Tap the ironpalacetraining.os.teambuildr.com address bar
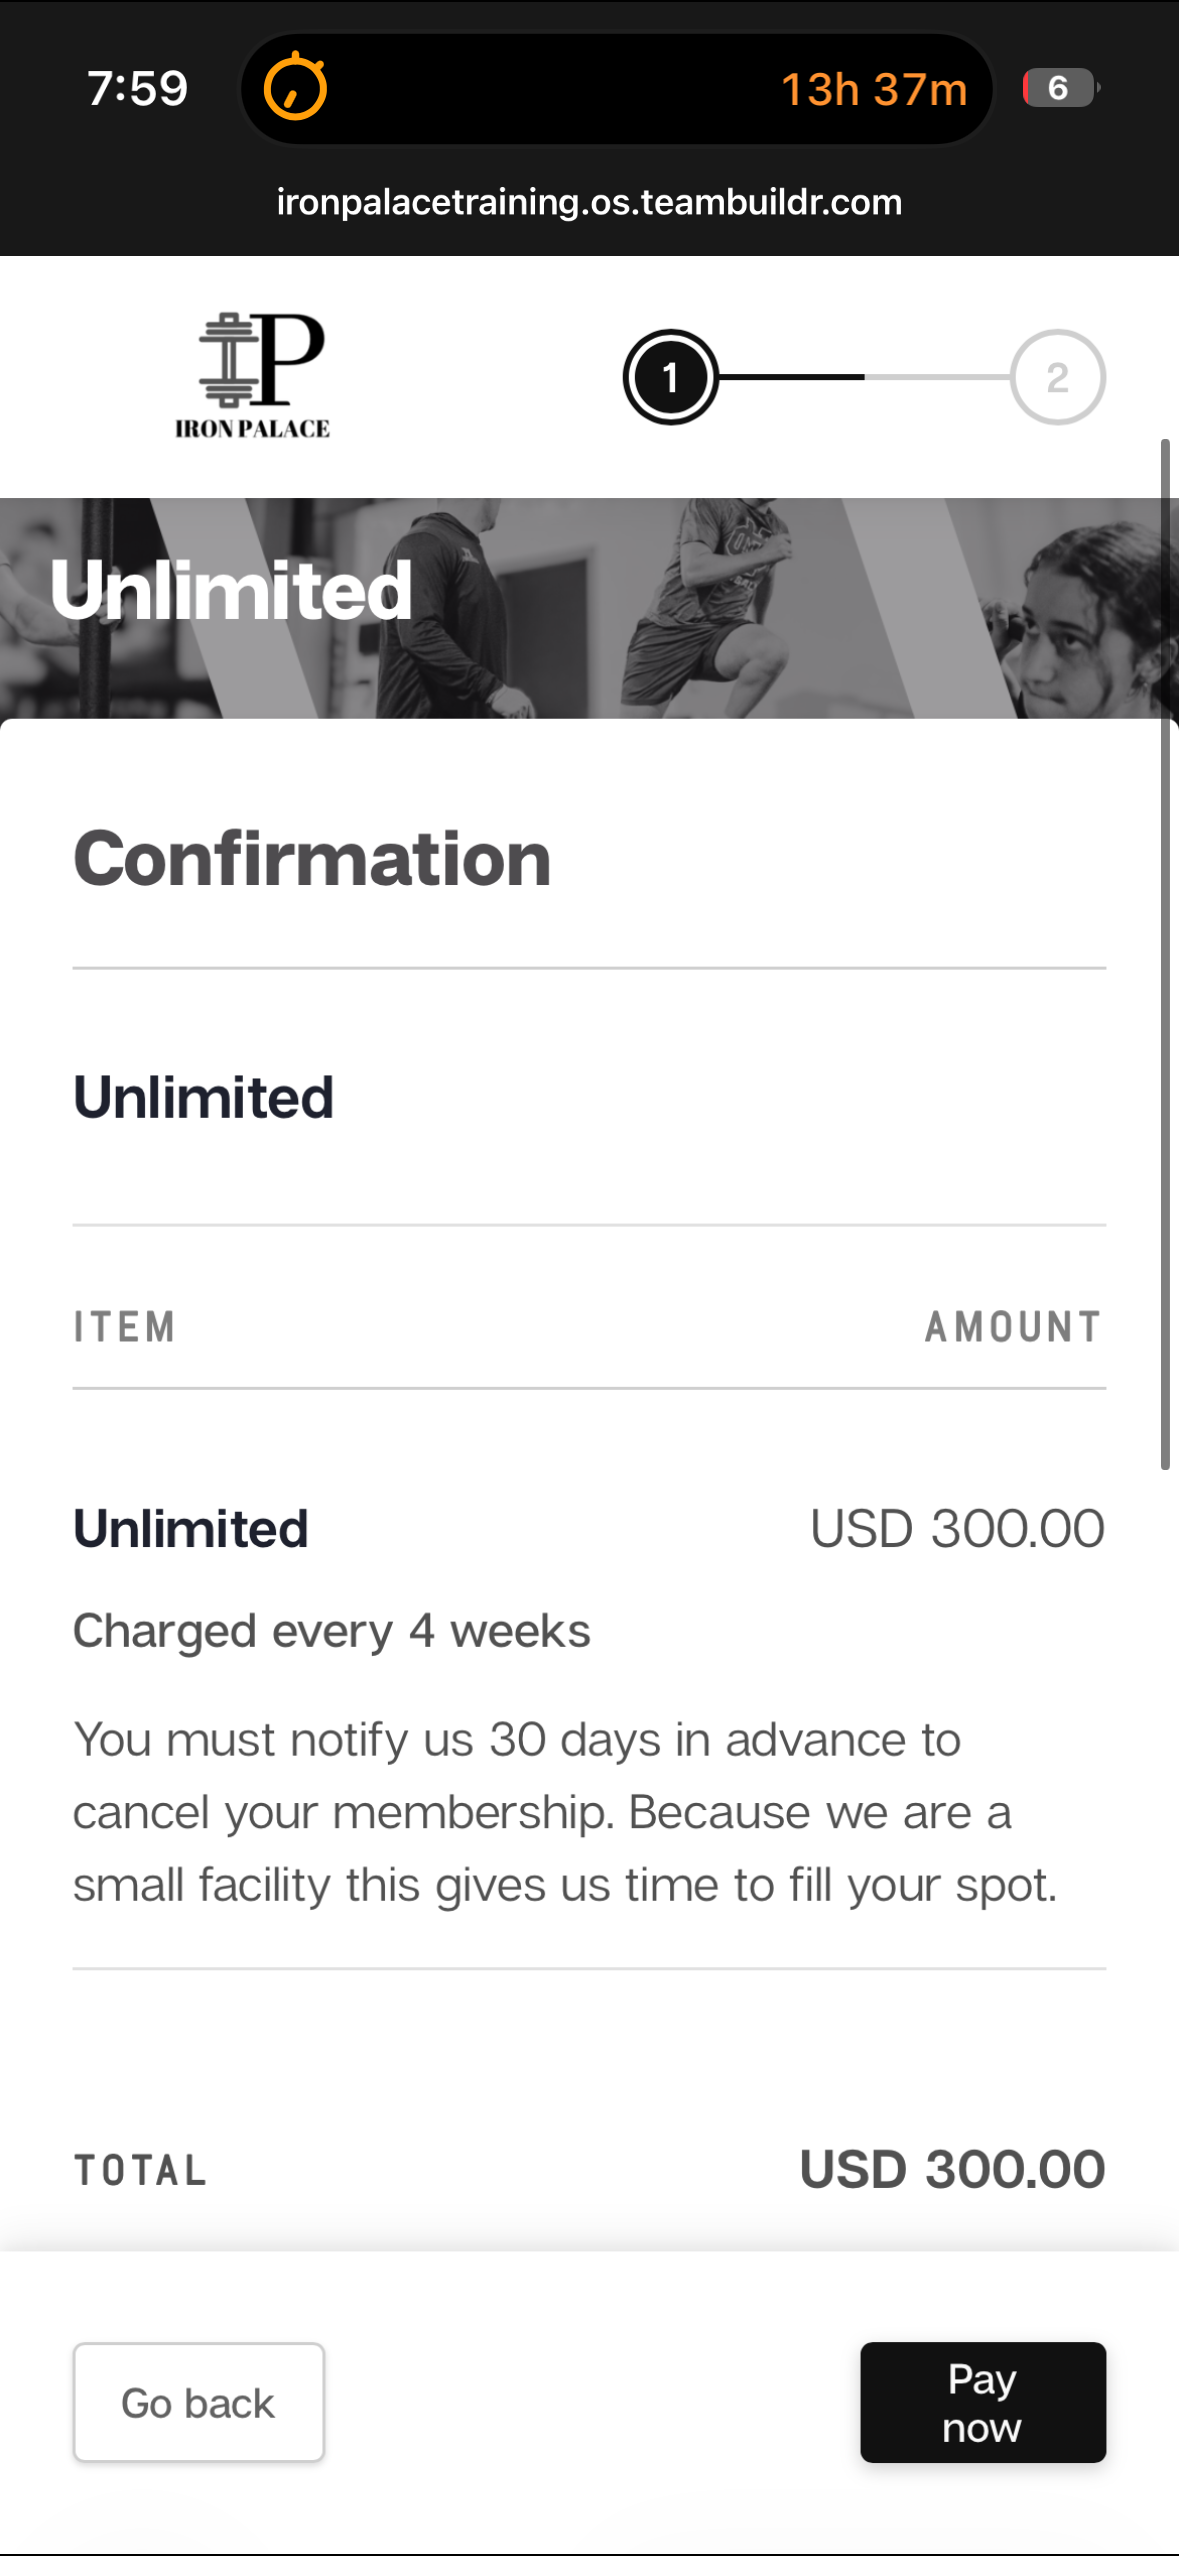Viewport: 1179px width, 2556px height. click(x=589, y=202)
